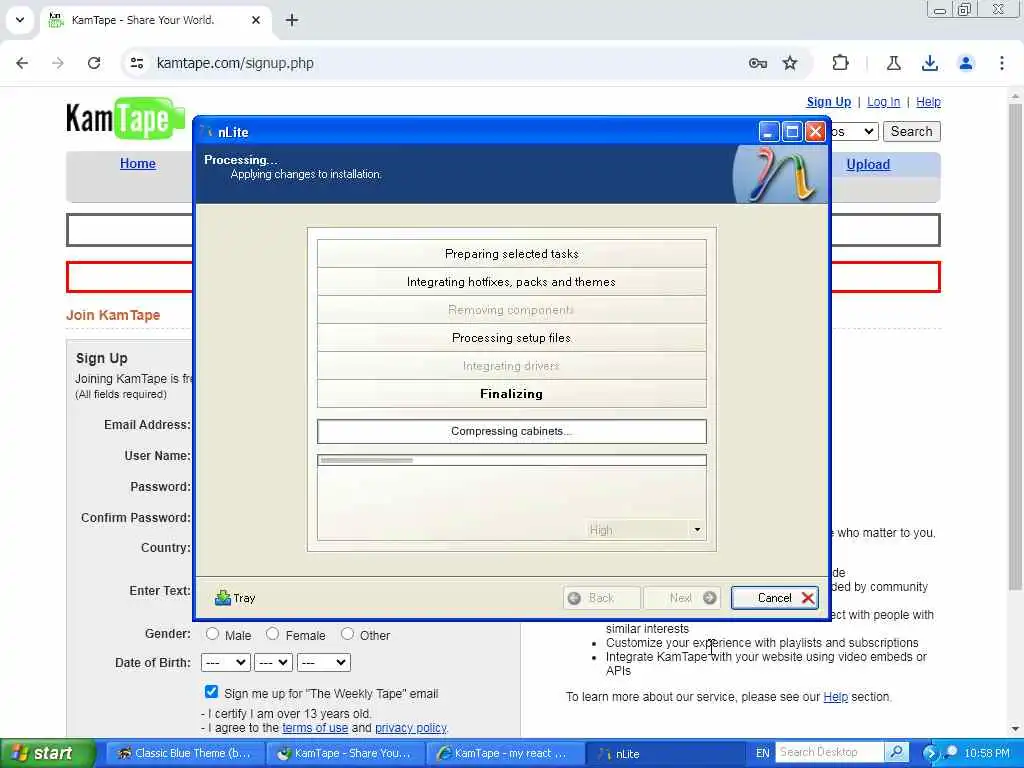Open the terms of use link
This screenshot has height=768, width=1024.
tap(315, 728)
